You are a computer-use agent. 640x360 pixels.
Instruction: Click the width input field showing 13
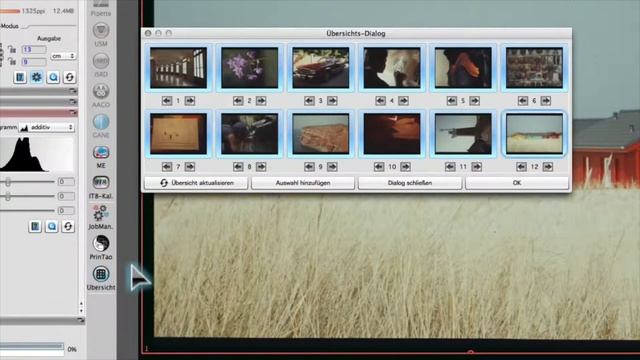click(x=34, y=50)
